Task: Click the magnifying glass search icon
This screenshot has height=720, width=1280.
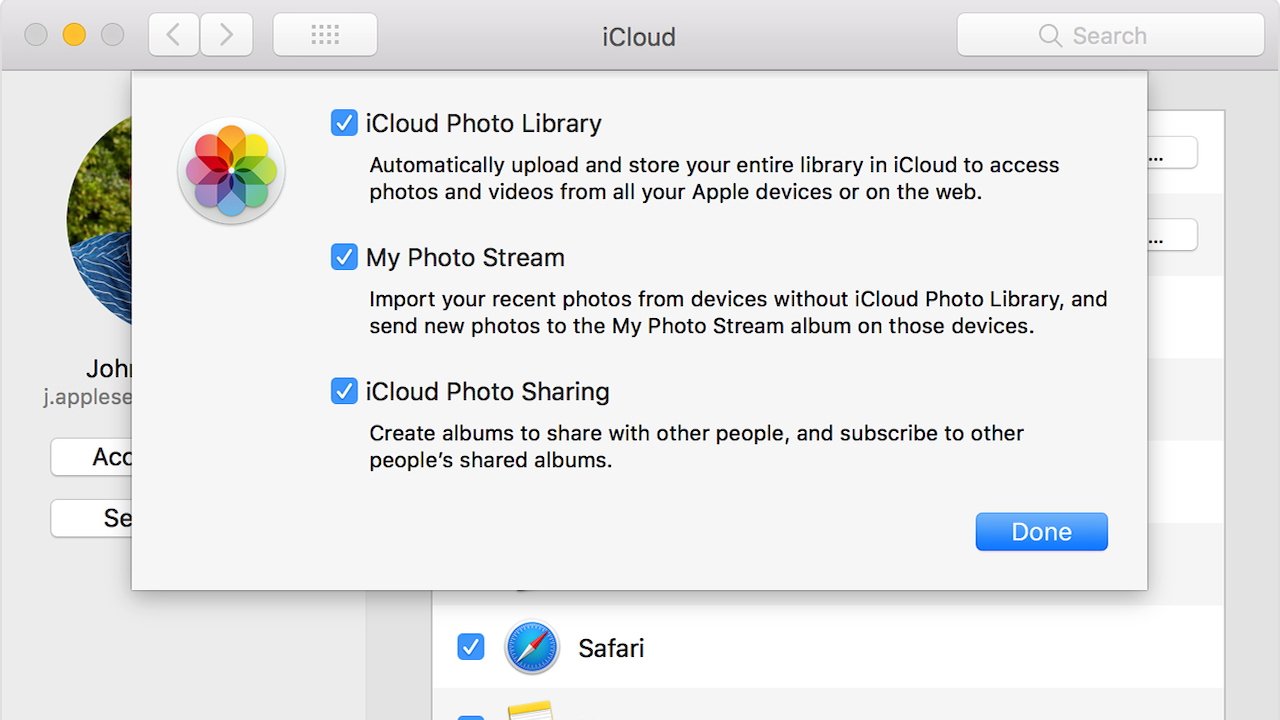Action: (x=1050, y=36)
